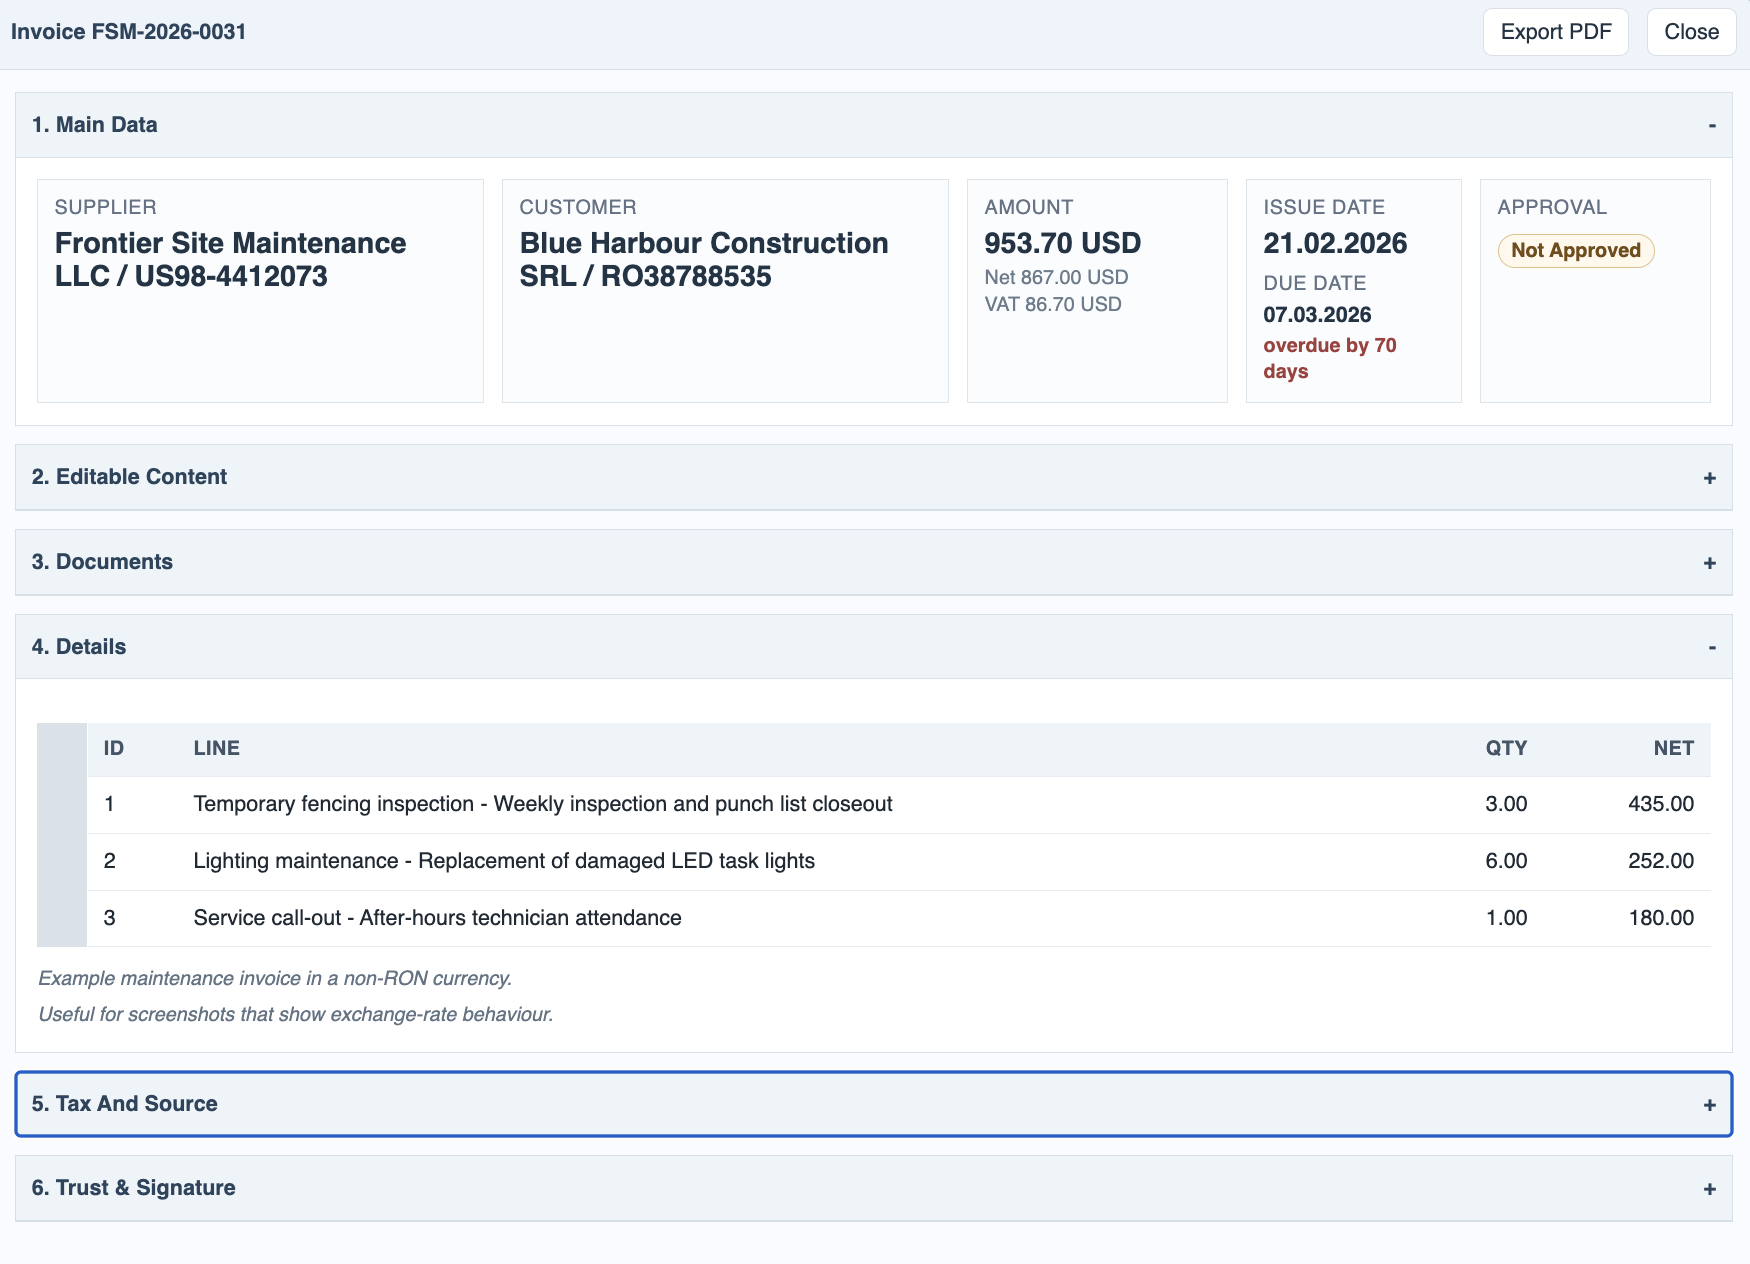This screenshot has width=1750, height=1264.
Task: Click the non-RON currency example note
Action: point(275,978)
